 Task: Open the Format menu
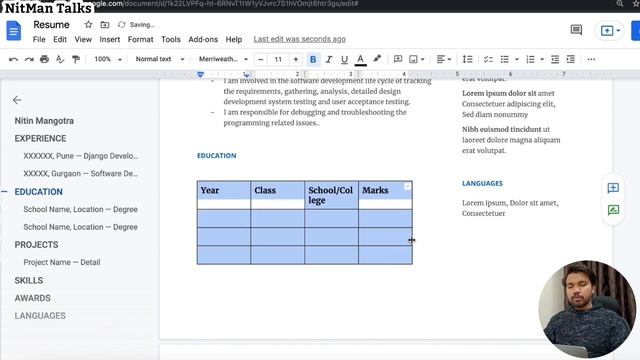140,40
